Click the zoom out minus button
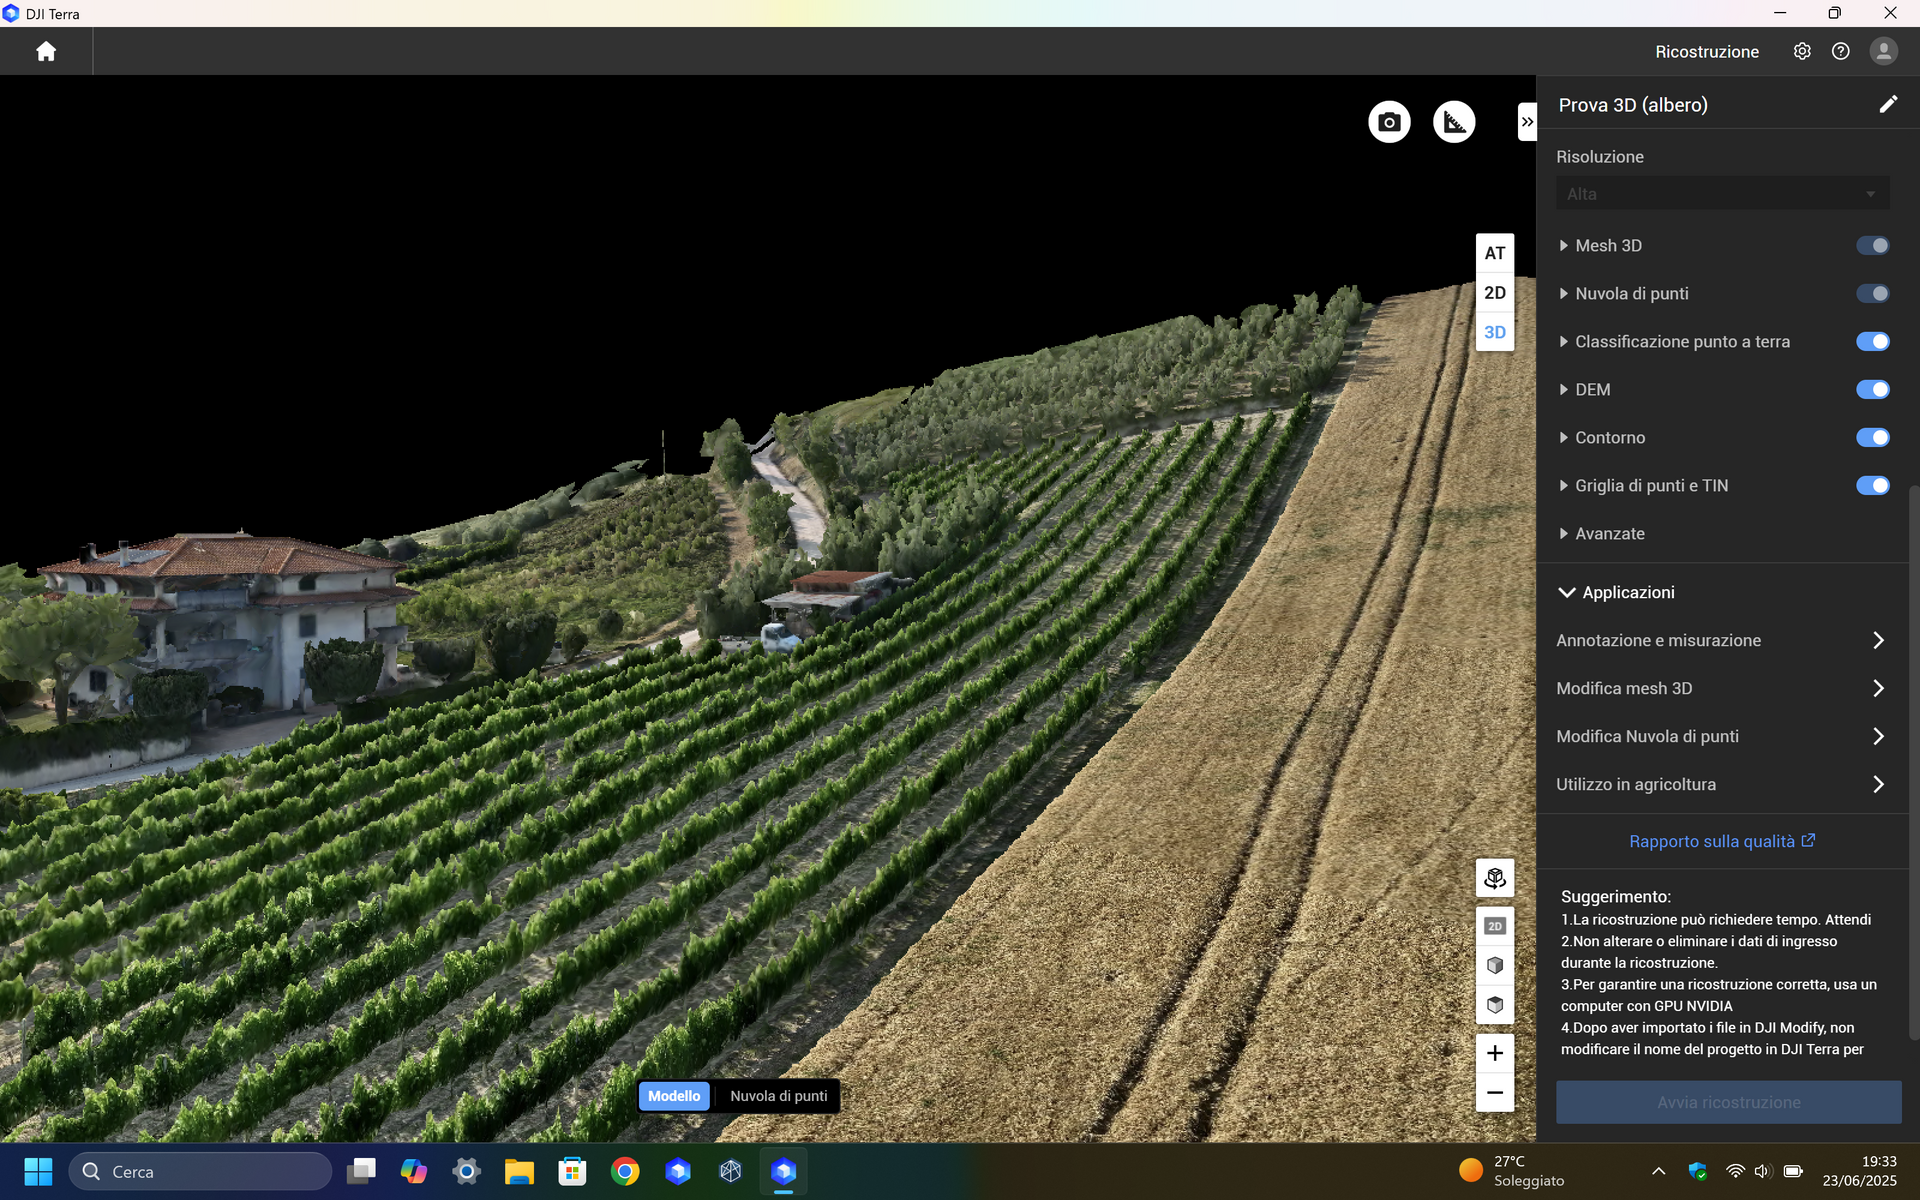The image size is (1920, 1200). click(x=1494, y=1092)
